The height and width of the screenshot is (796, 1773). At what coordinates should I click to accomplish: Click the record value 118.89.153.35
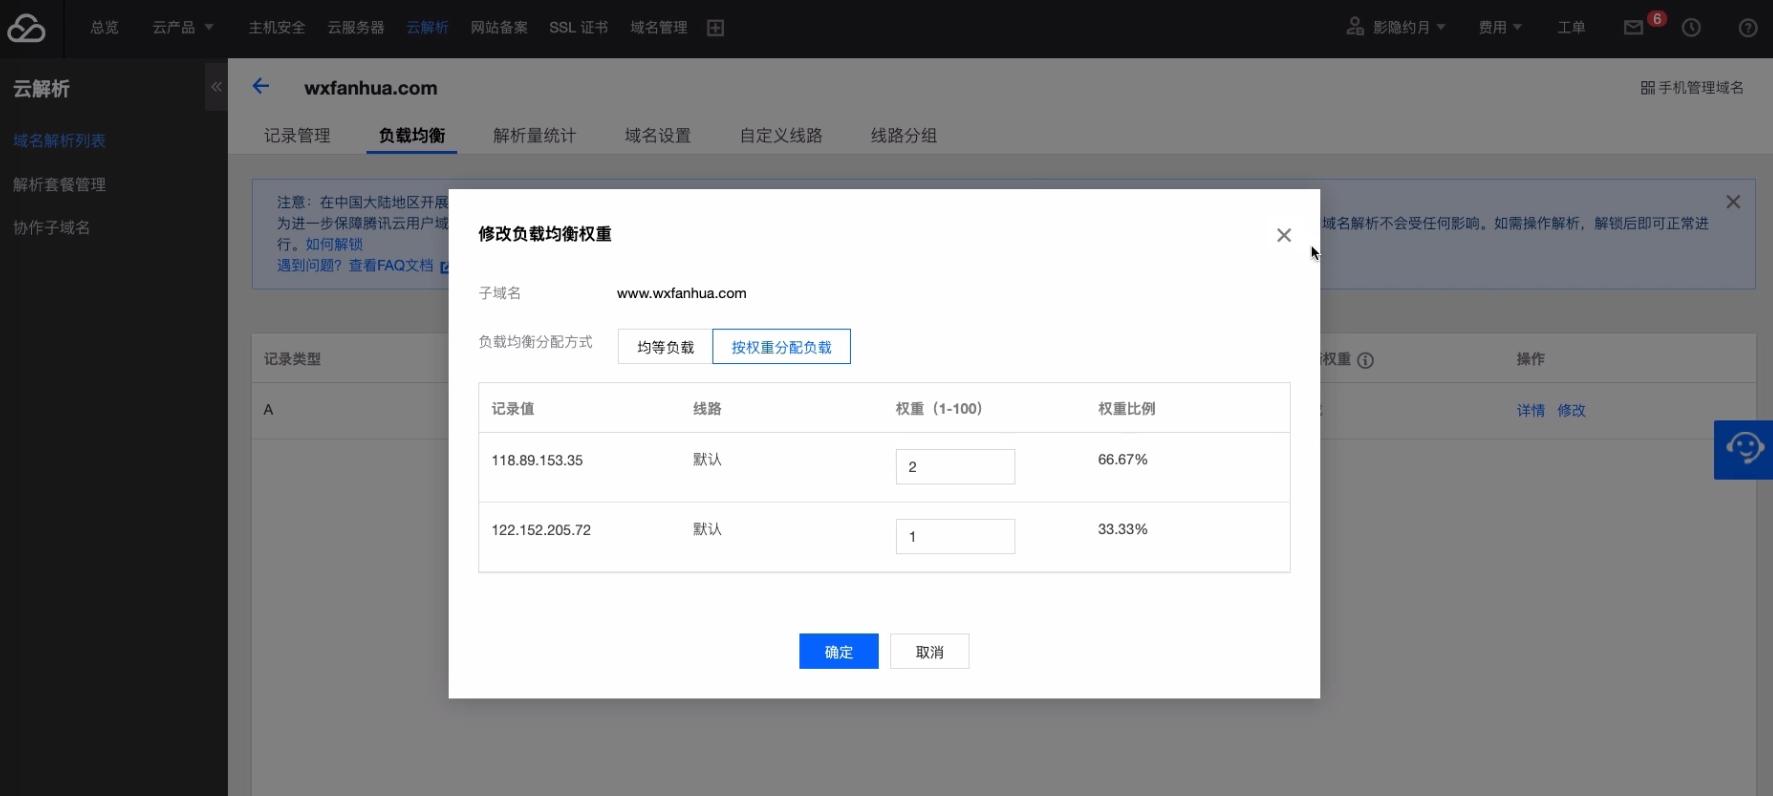point(537,460)
